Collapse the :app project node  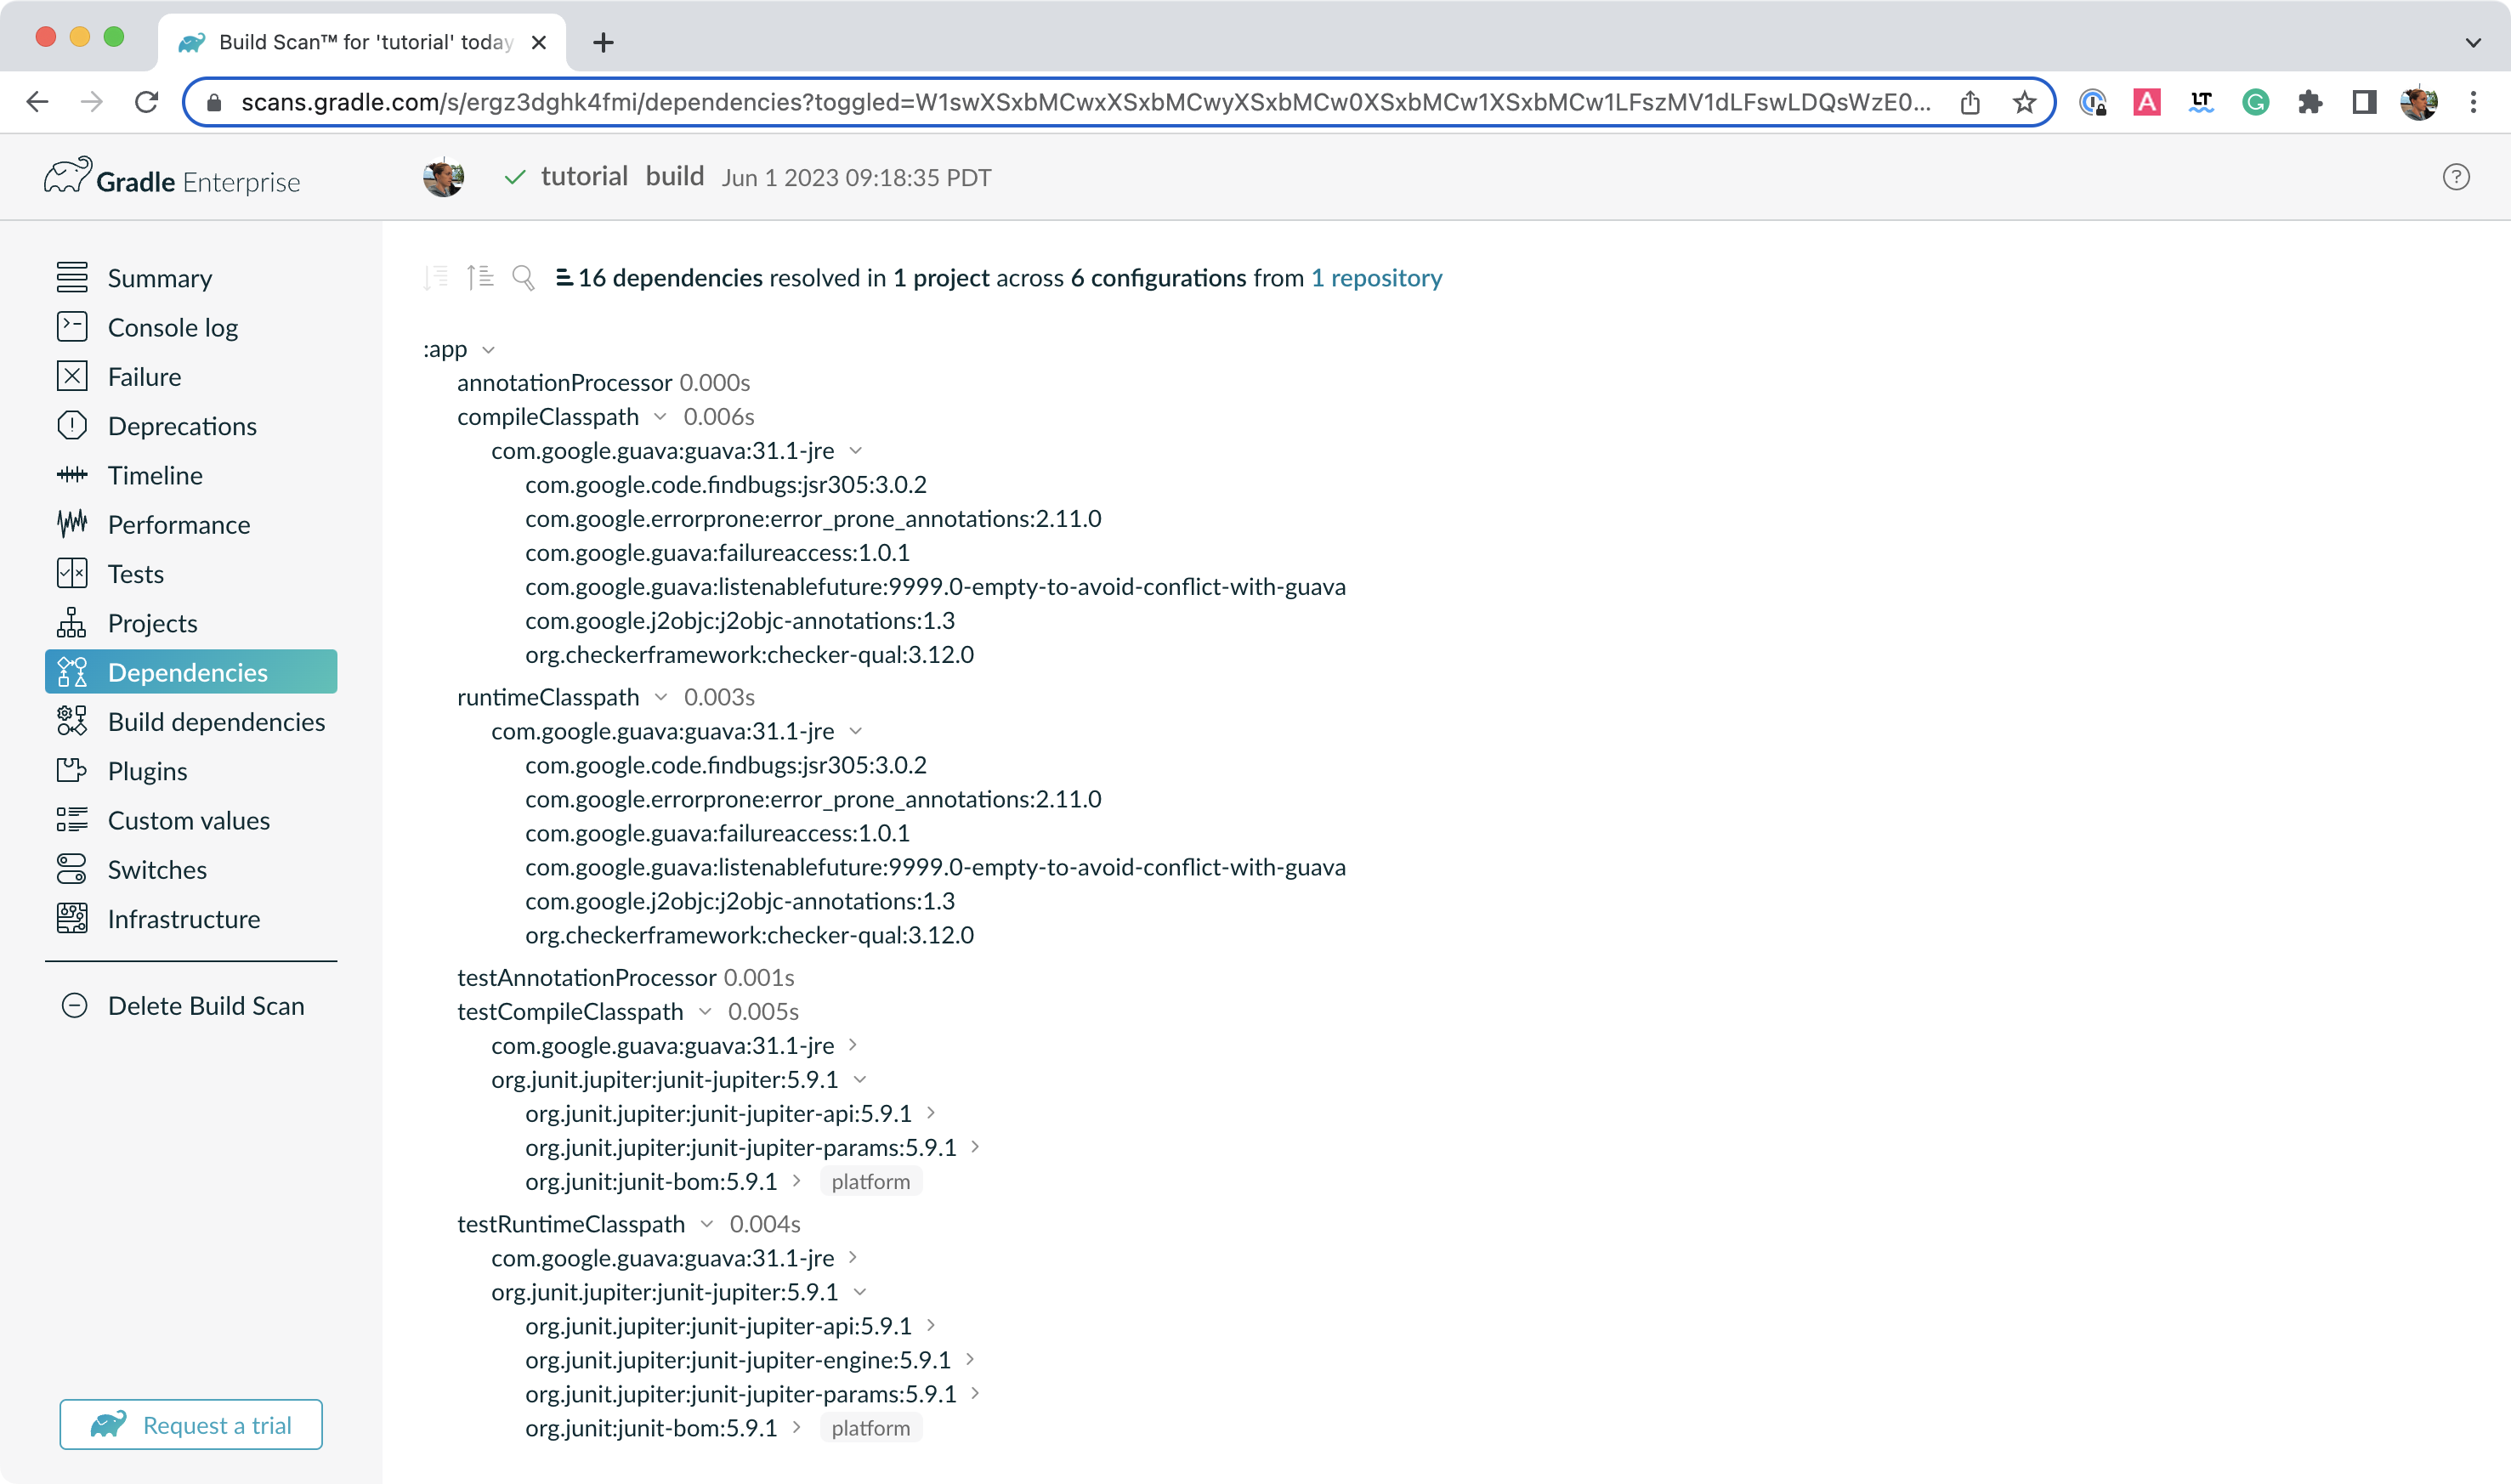488,350
